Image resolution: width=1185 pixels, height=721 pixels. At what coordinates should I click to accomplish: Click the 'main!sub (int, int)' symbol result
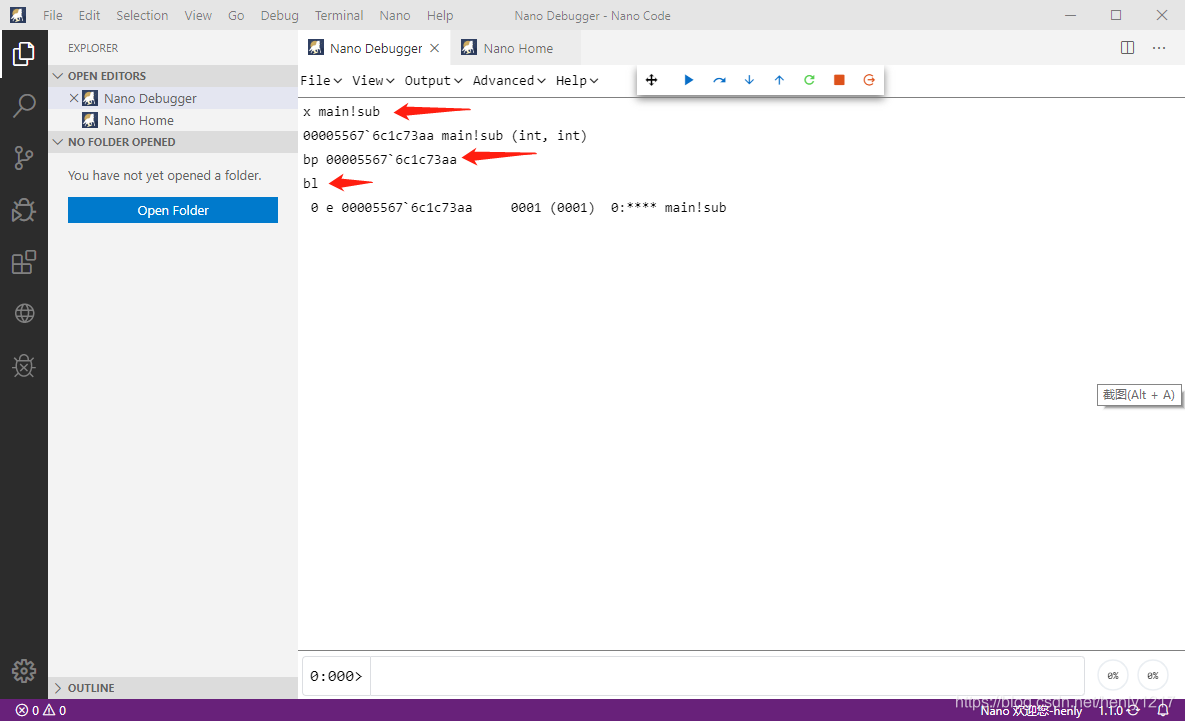click(514, 135)
